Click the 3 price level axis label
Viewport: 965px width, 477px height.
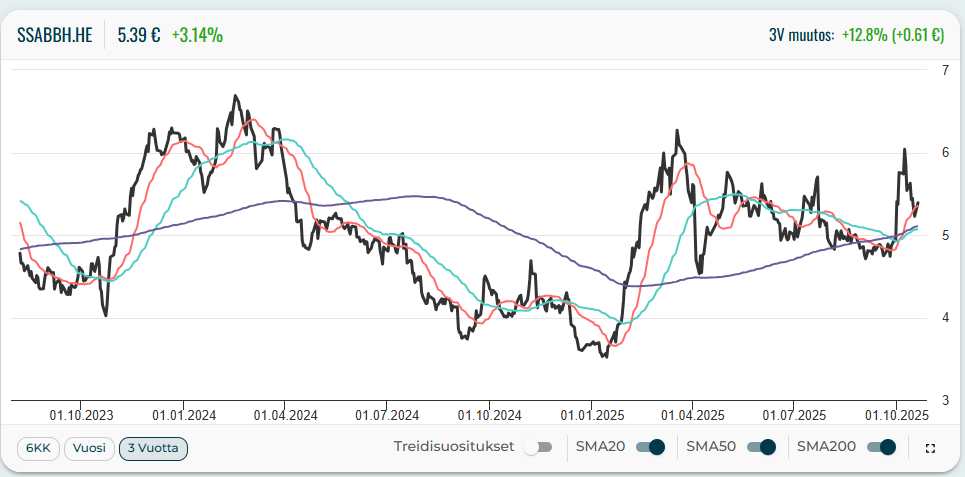pyautogui.click(x=945, y=400)
